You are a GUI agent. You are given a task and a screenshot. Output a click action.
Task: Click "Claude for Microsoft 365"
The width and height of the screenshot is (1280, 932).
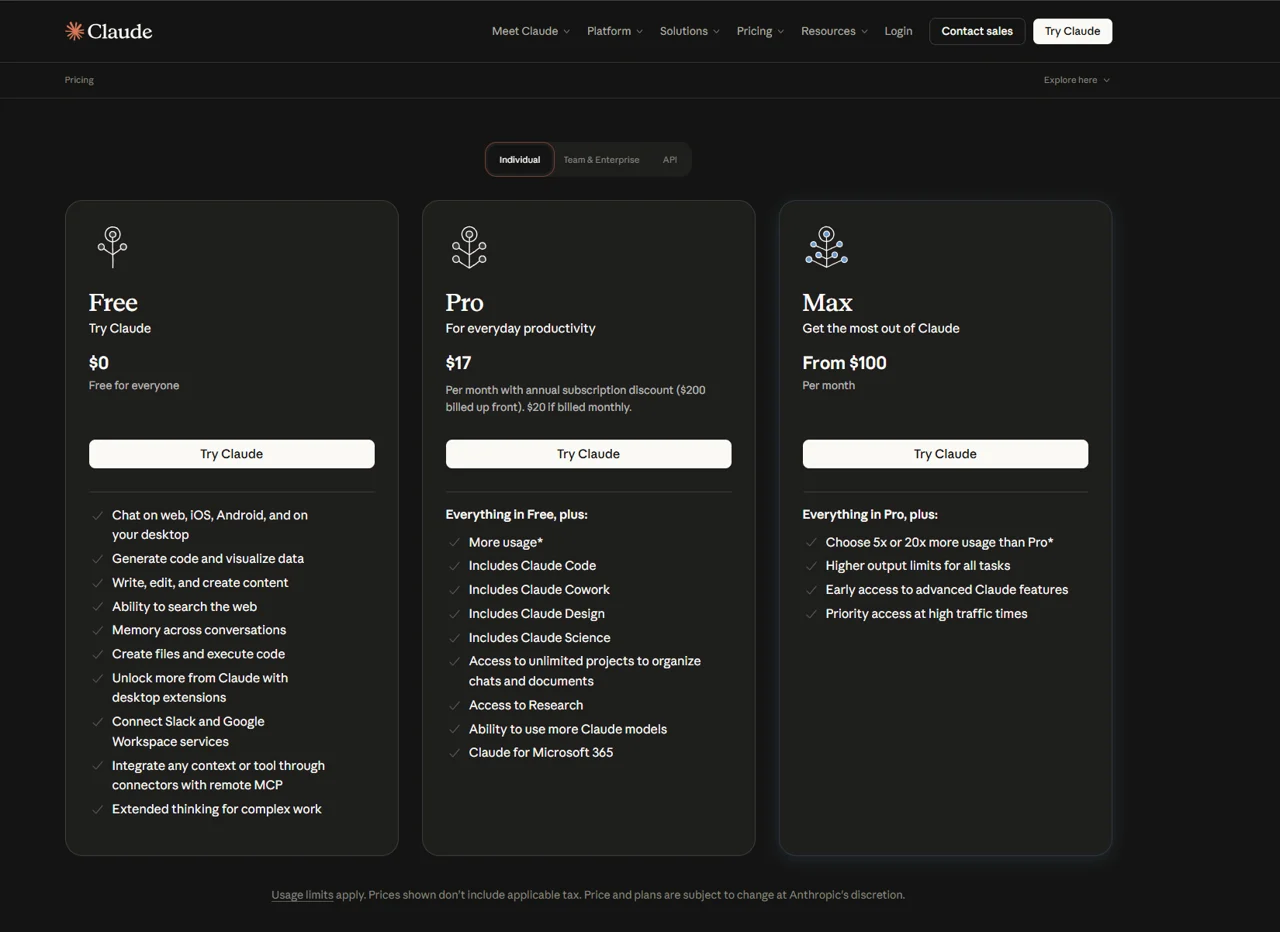point(541,753)
